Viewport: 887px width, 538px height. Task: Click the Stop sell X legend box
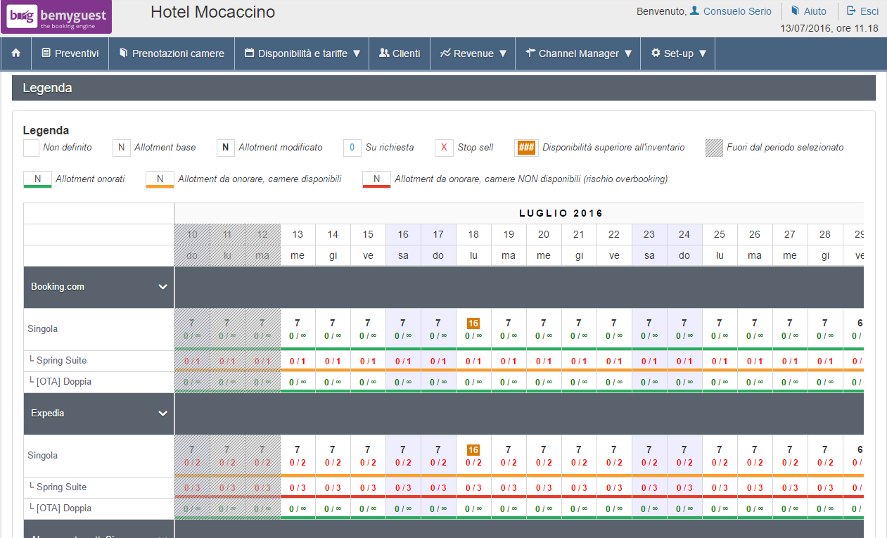tap(444, 148)
